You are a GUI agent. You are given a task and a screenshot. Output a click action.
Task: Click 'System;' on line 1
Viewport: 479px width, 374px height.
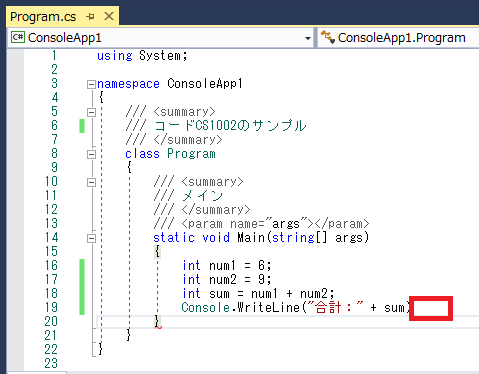pos(163,56)
